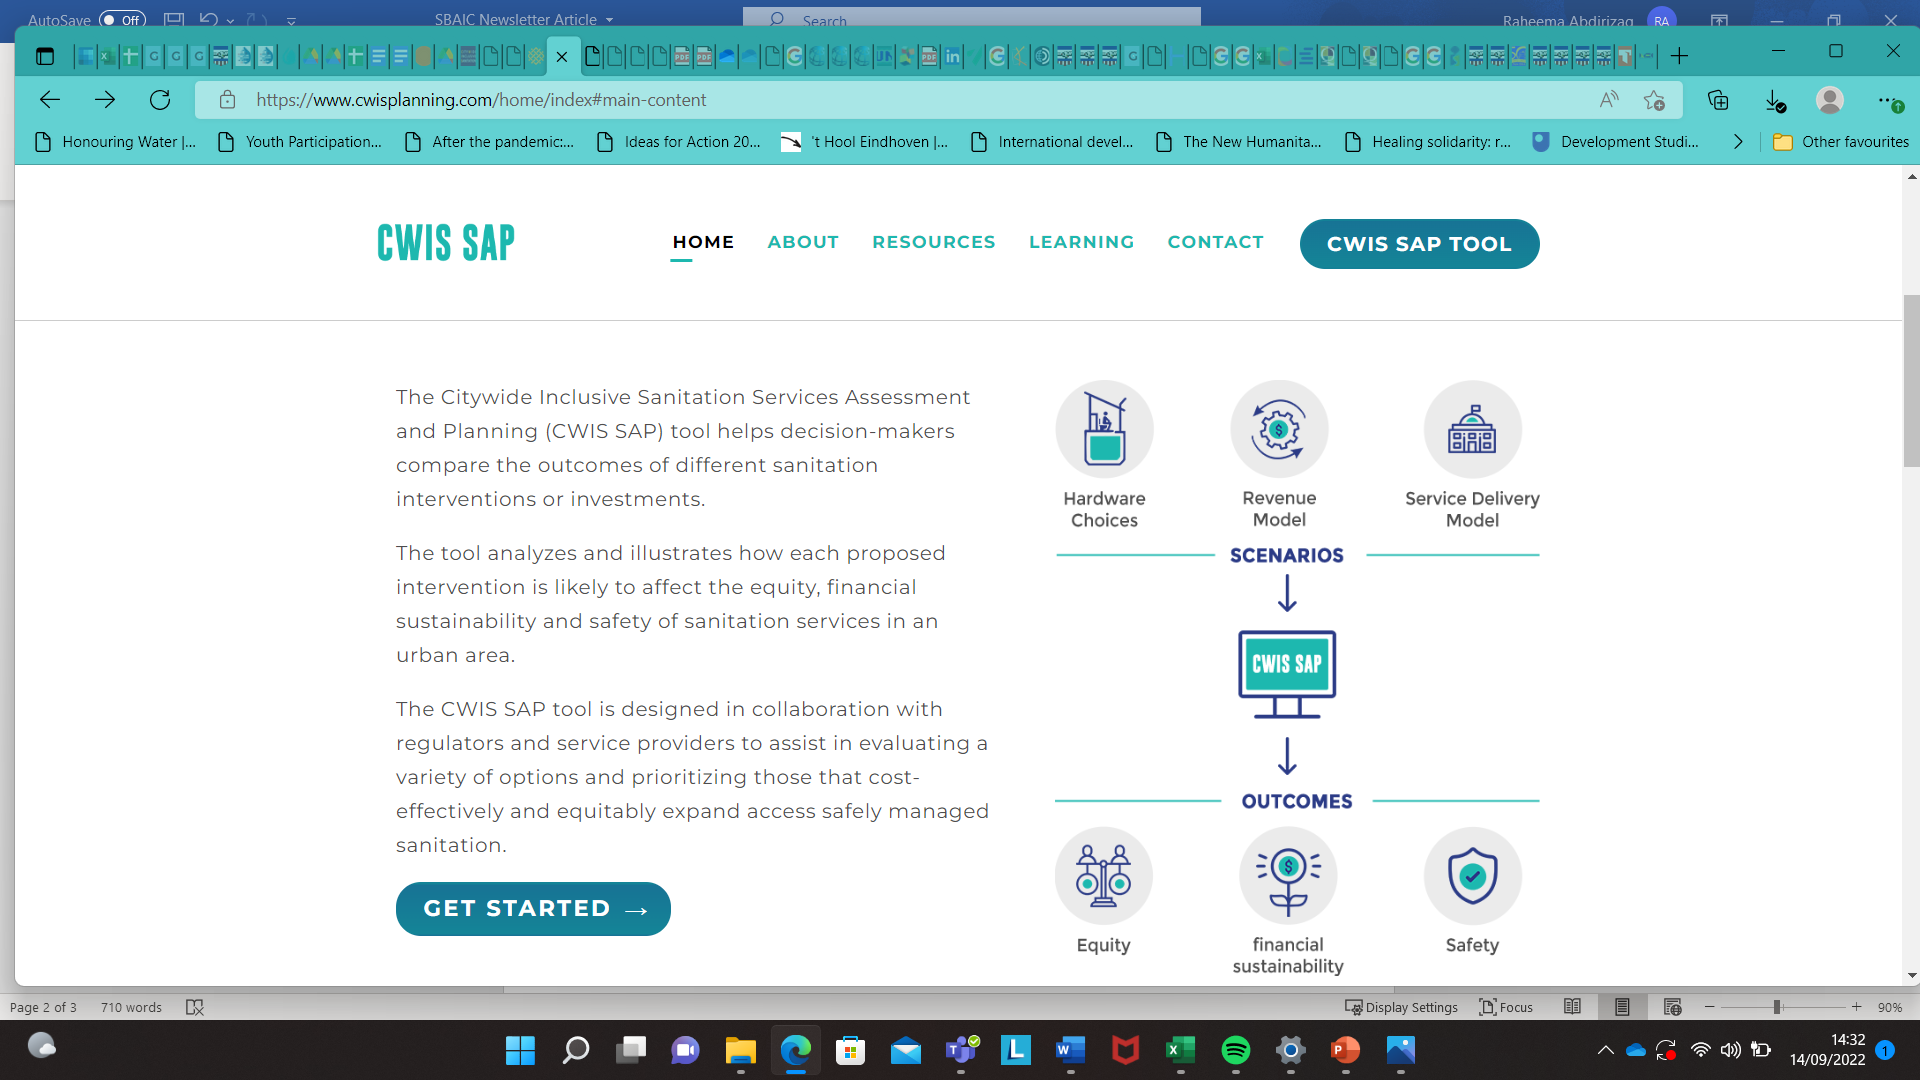Start Read aloud from the address bar

click(1609, 100)
